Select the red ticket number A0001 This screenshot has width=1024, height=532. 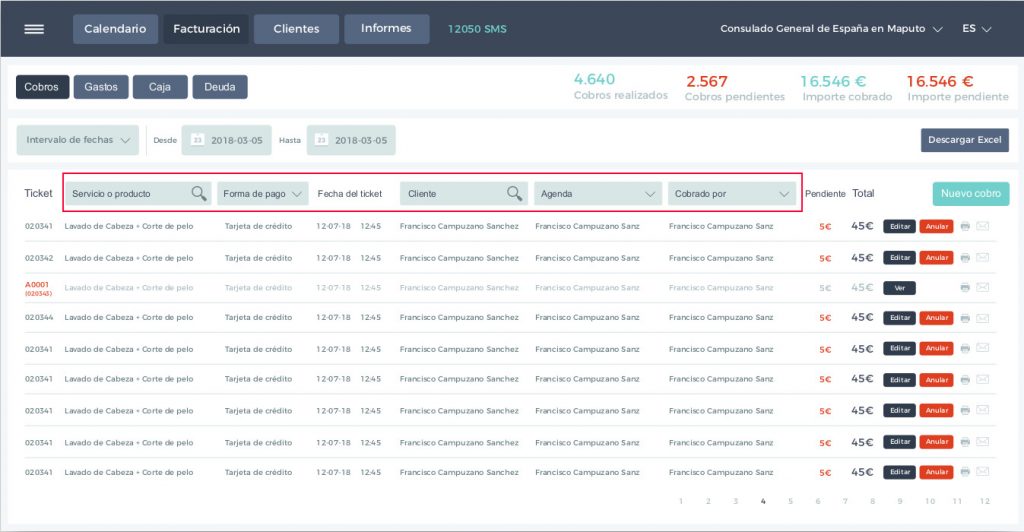[x=37, y=285]
